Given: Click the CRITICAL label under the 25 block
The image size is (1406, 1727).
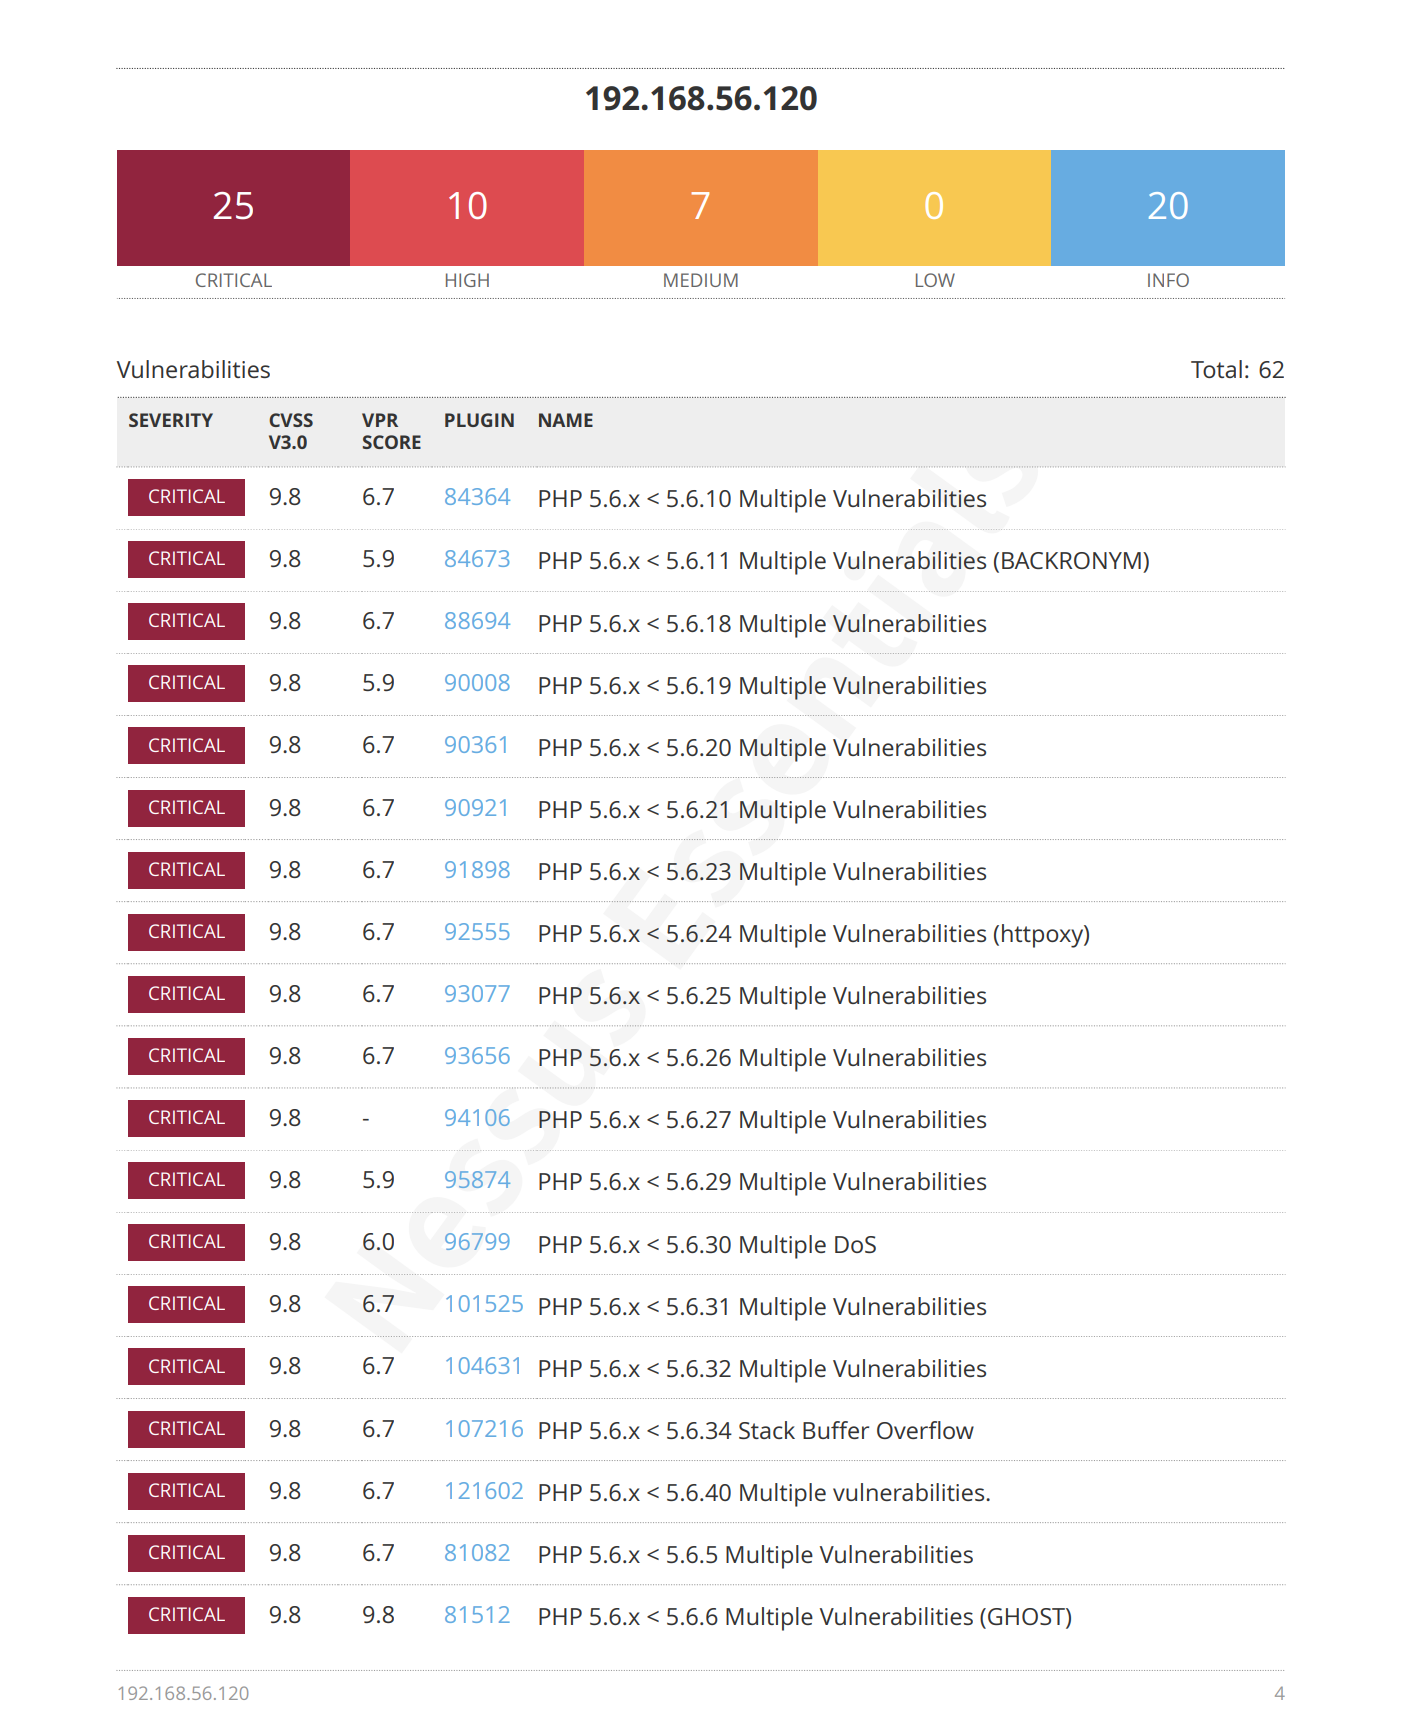Looking at the screenshot, I should pyautogui.click(x=233, y=281).
